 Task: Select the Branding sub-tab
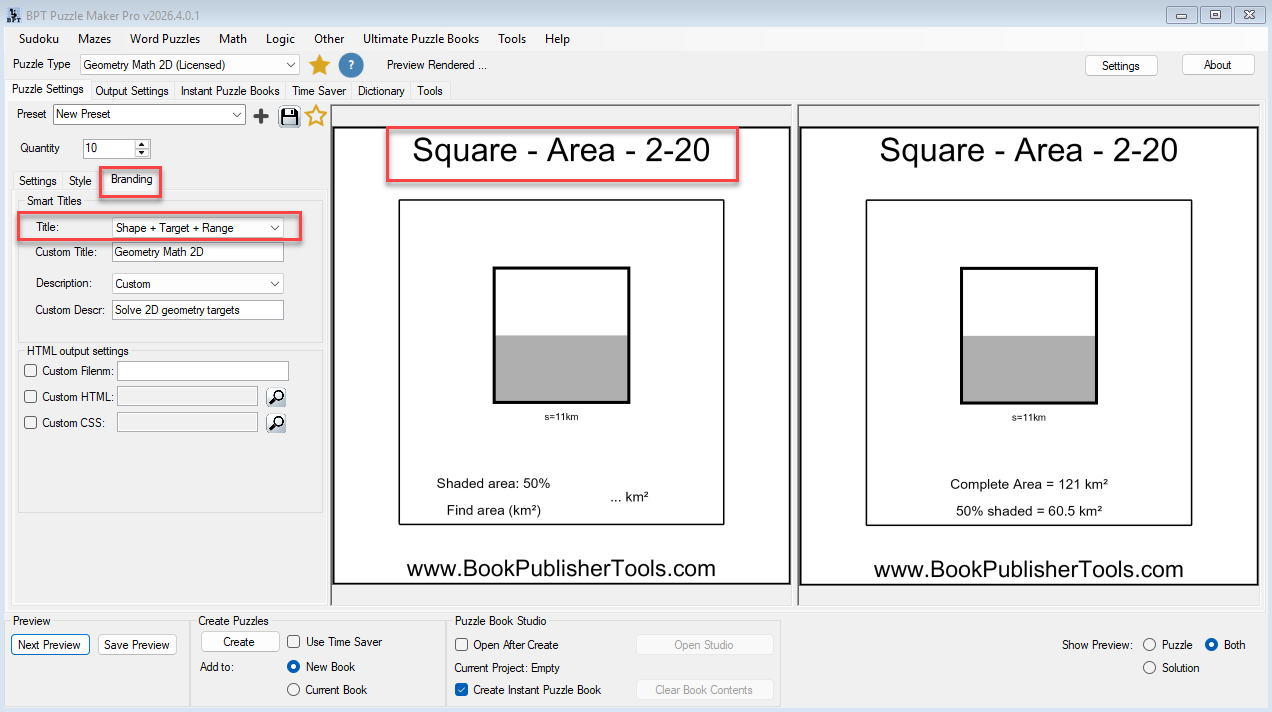click(132, 180)
